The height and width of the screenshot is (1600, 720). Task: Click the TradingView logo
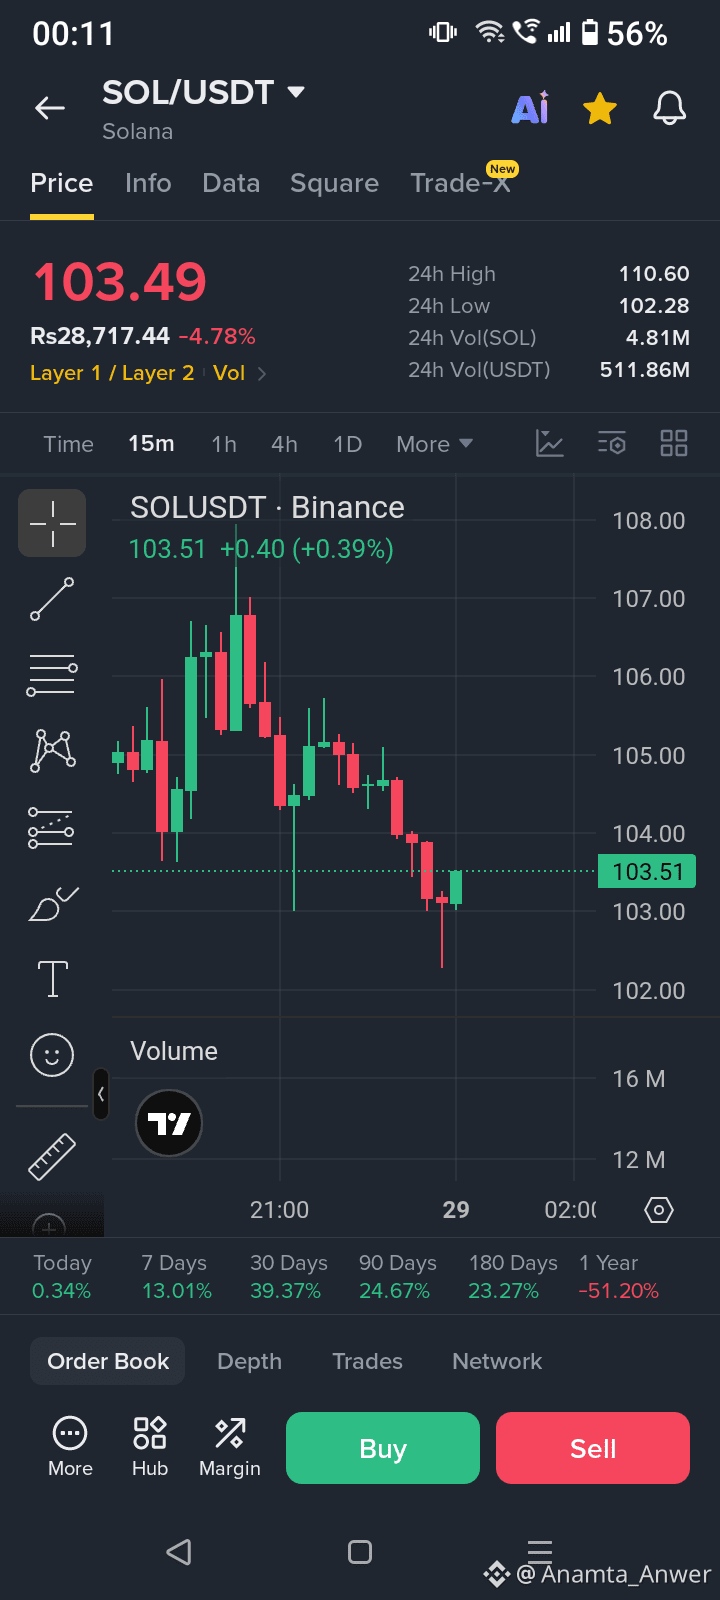(169, 1123)
